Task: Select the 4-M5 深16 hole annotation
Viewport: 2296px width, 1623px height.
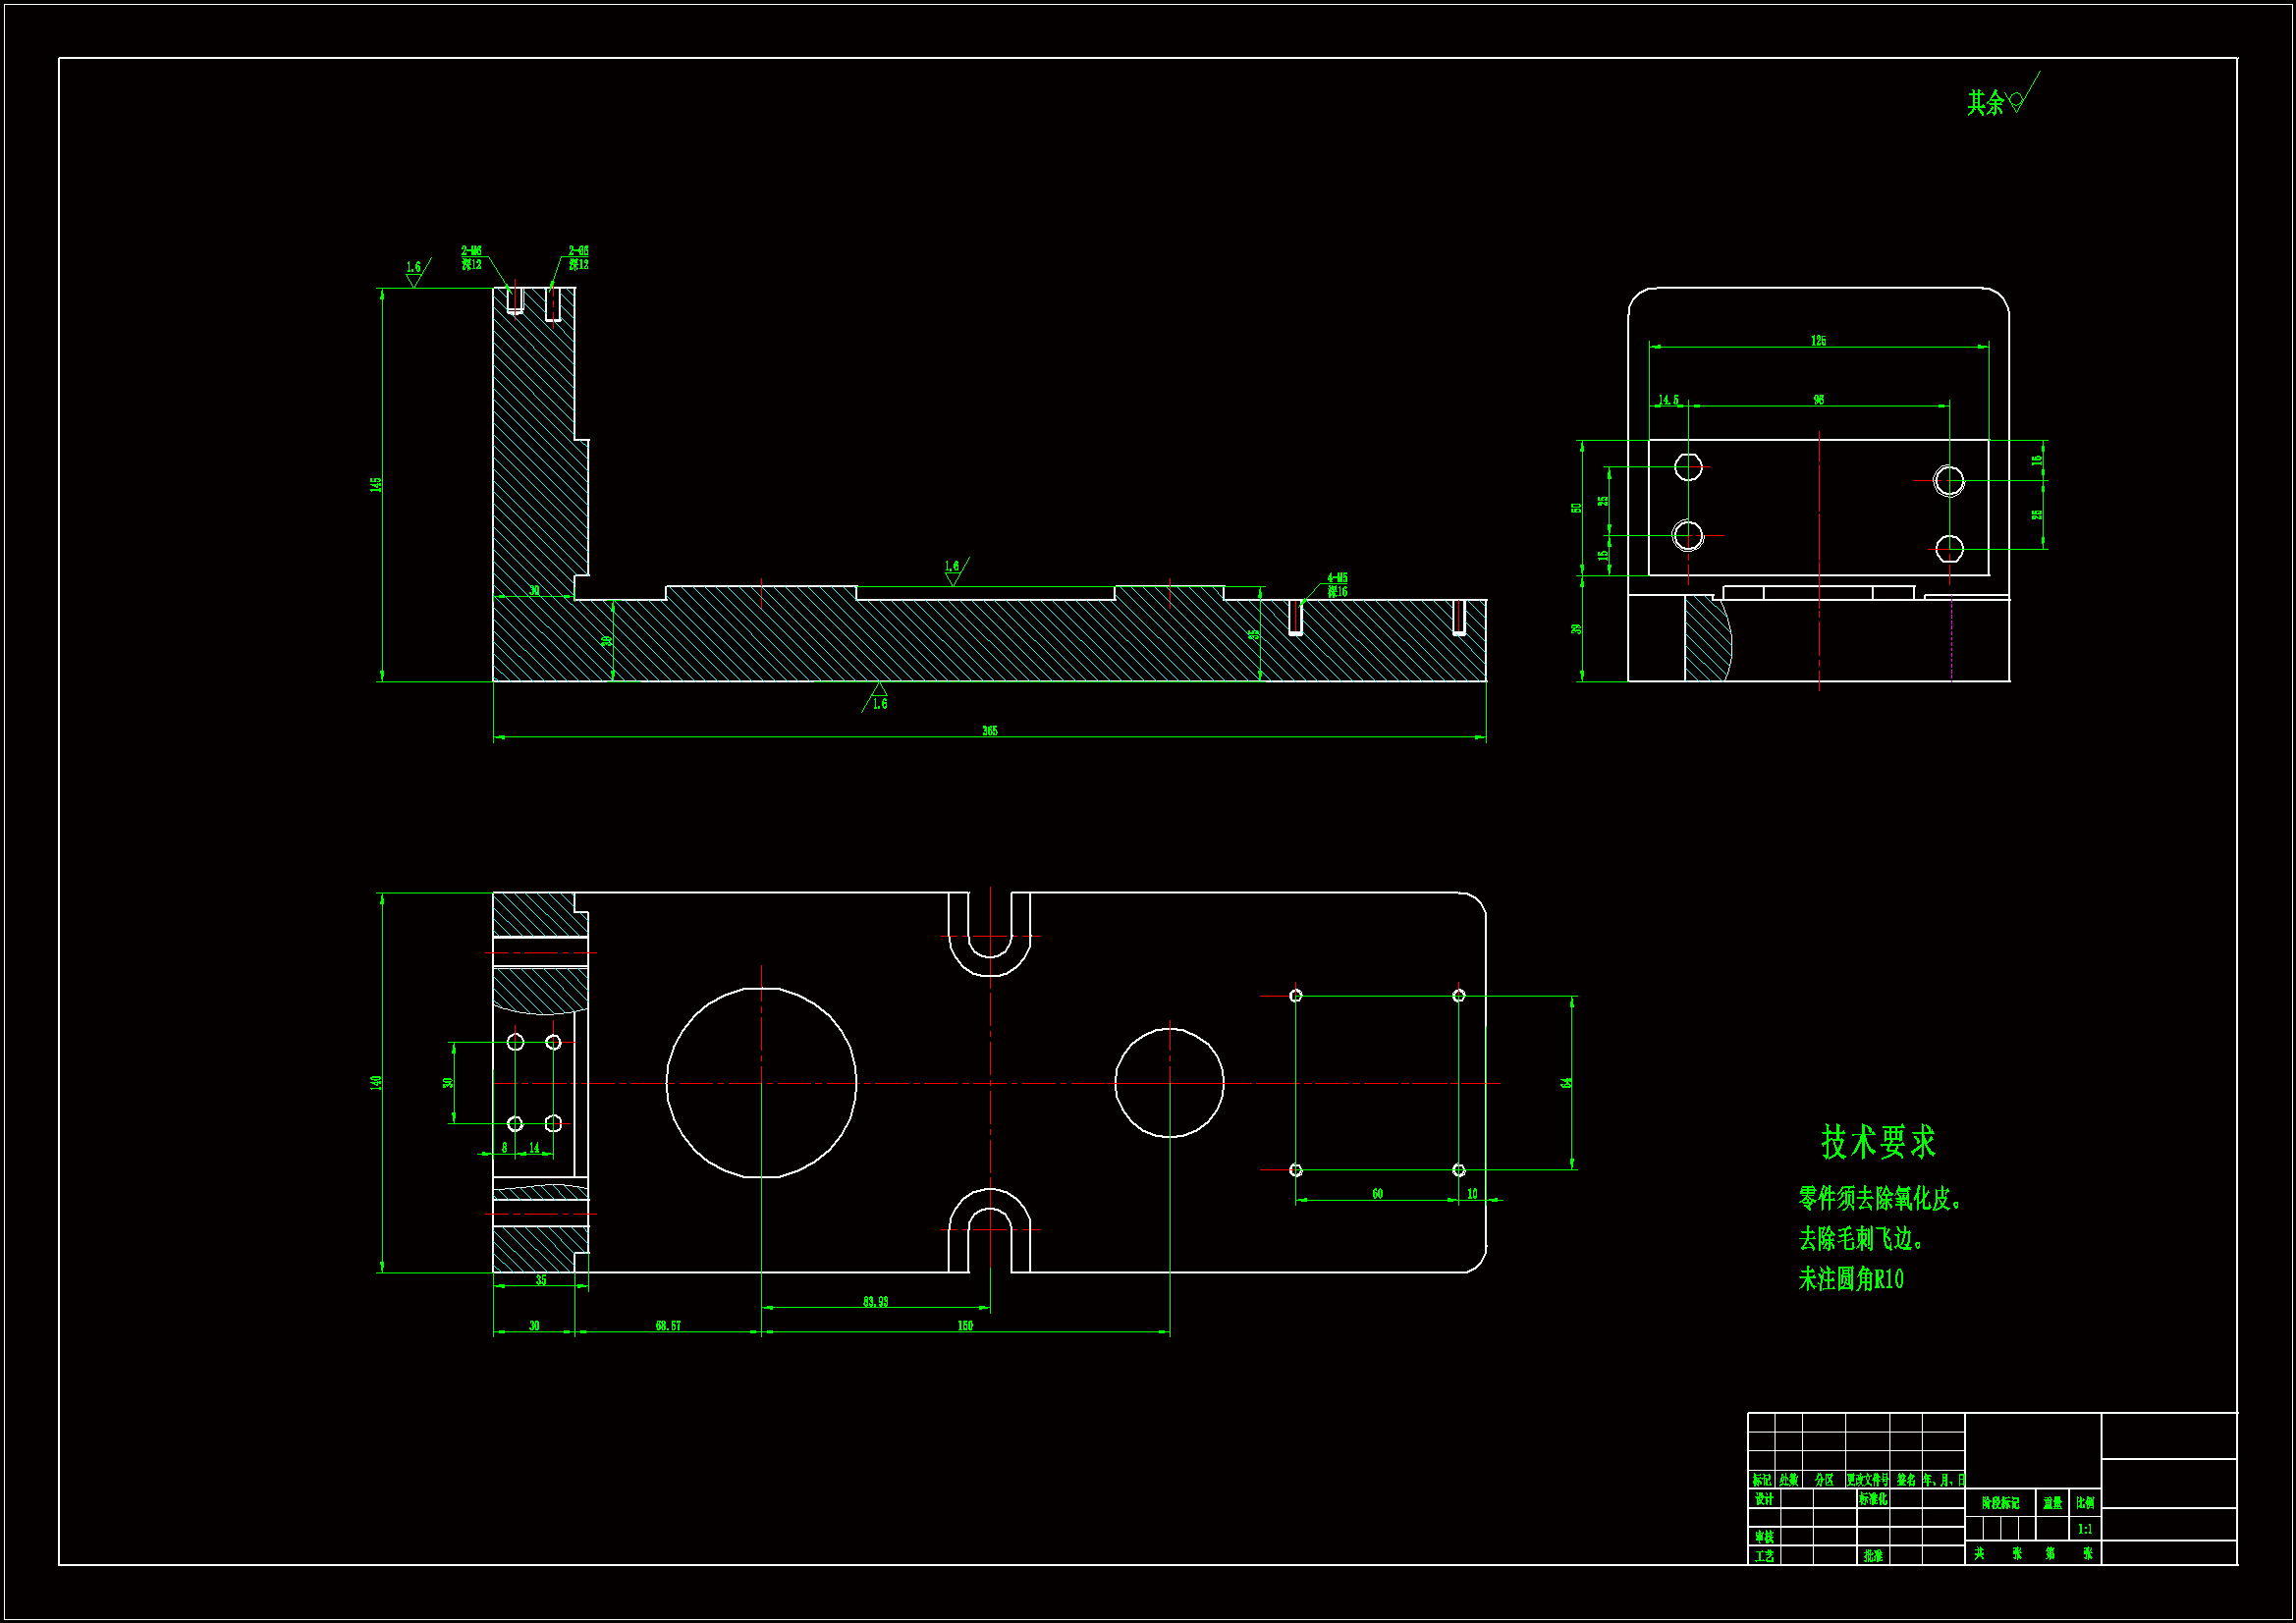Action: (1337, 585)
